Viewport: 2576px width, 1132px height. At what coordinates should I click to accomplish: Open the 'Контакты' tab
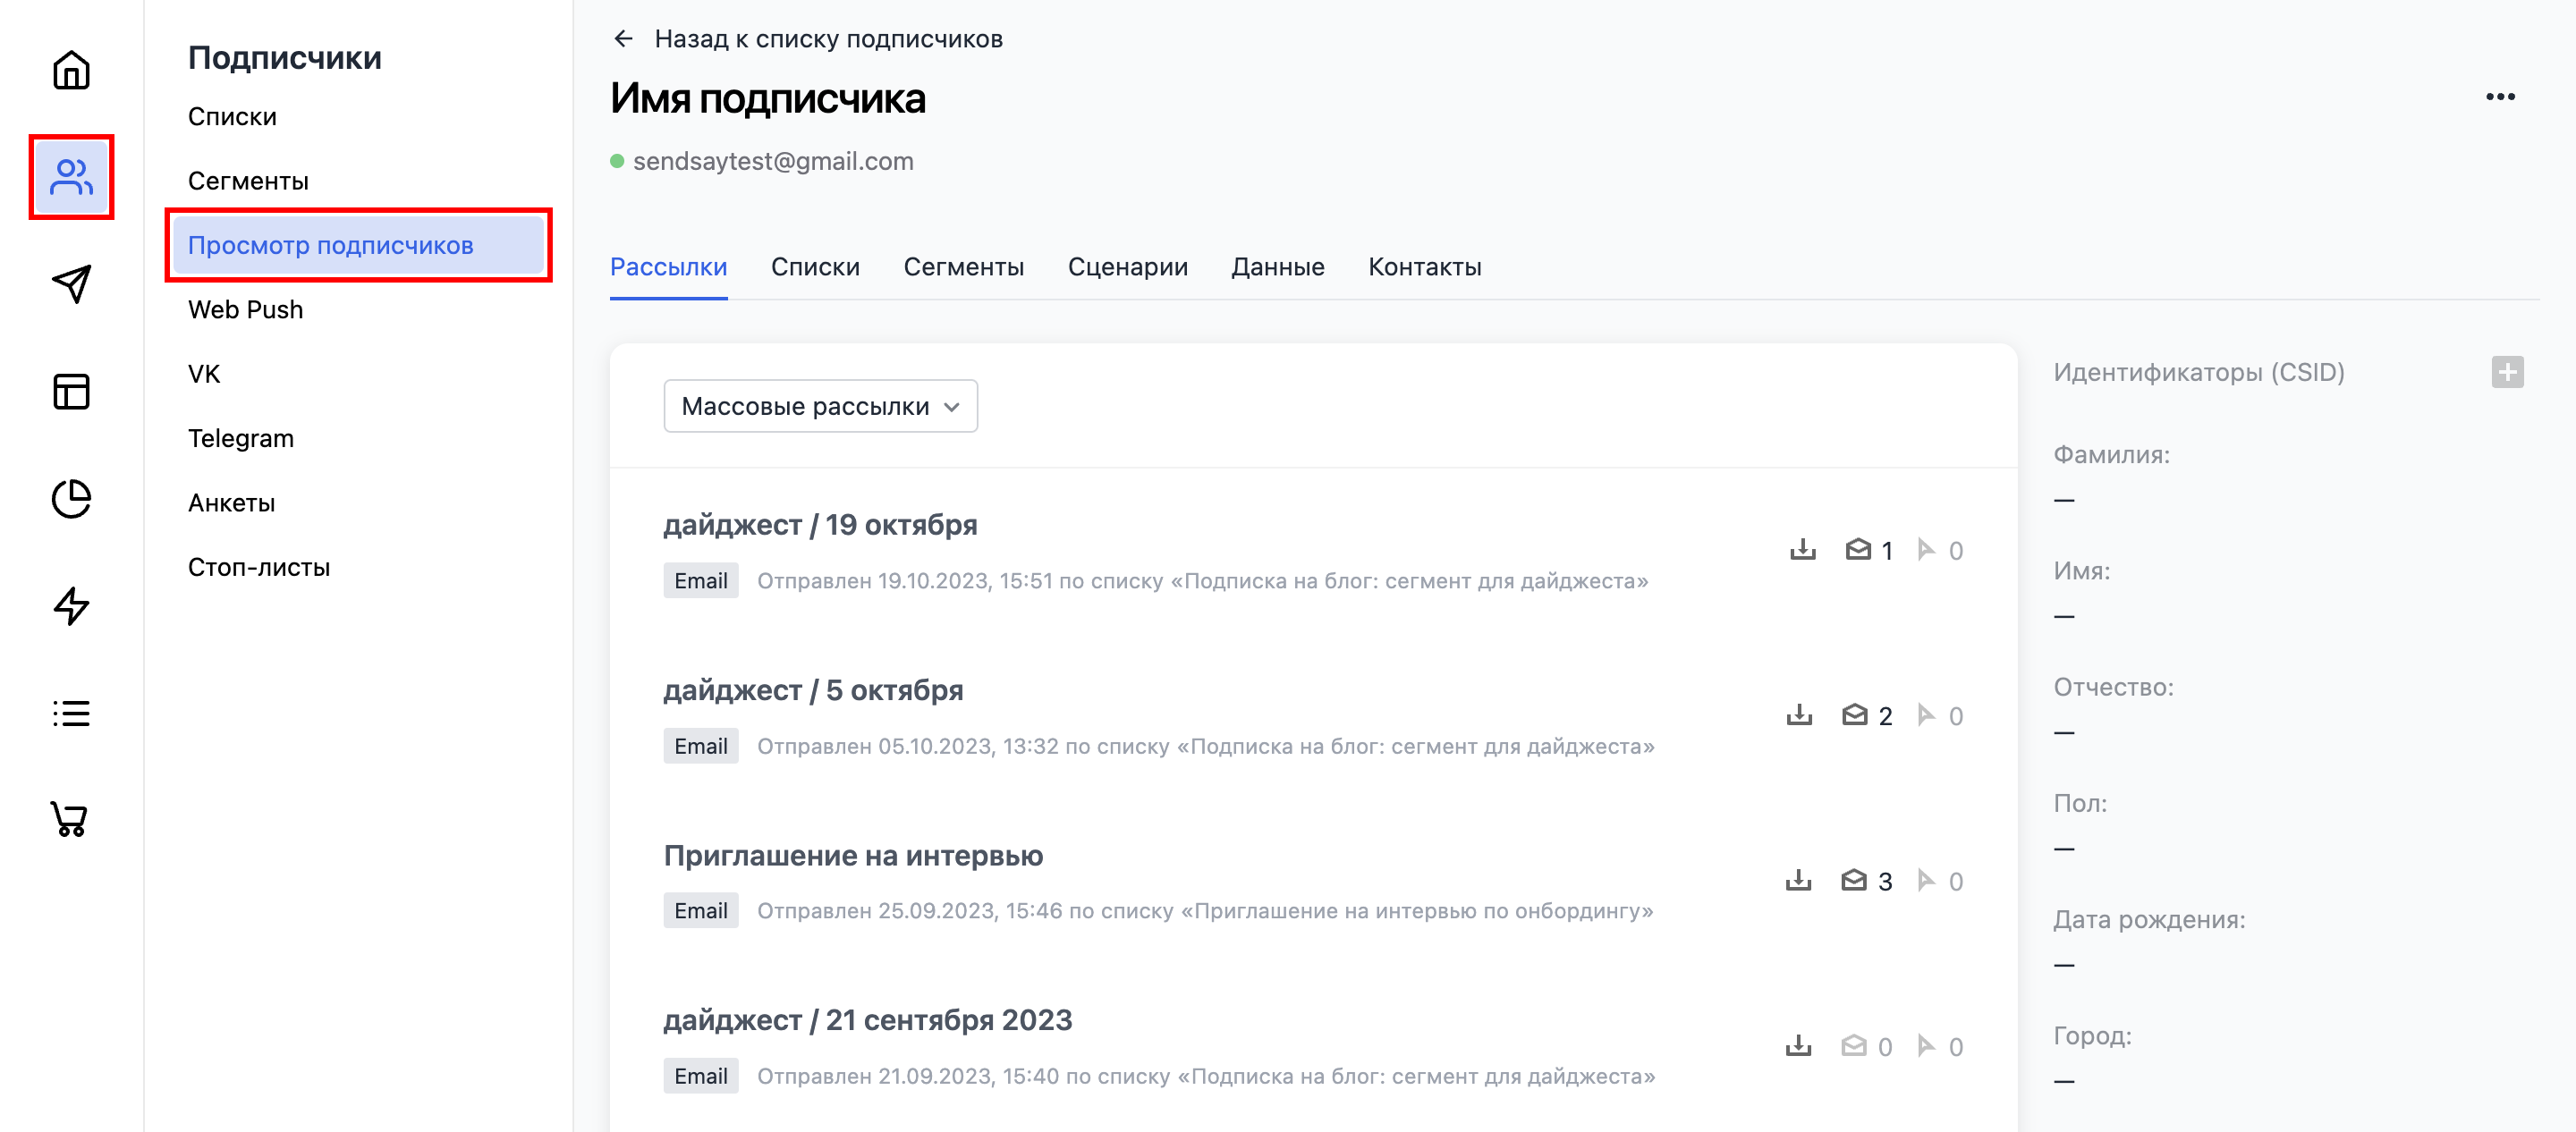1424,267
